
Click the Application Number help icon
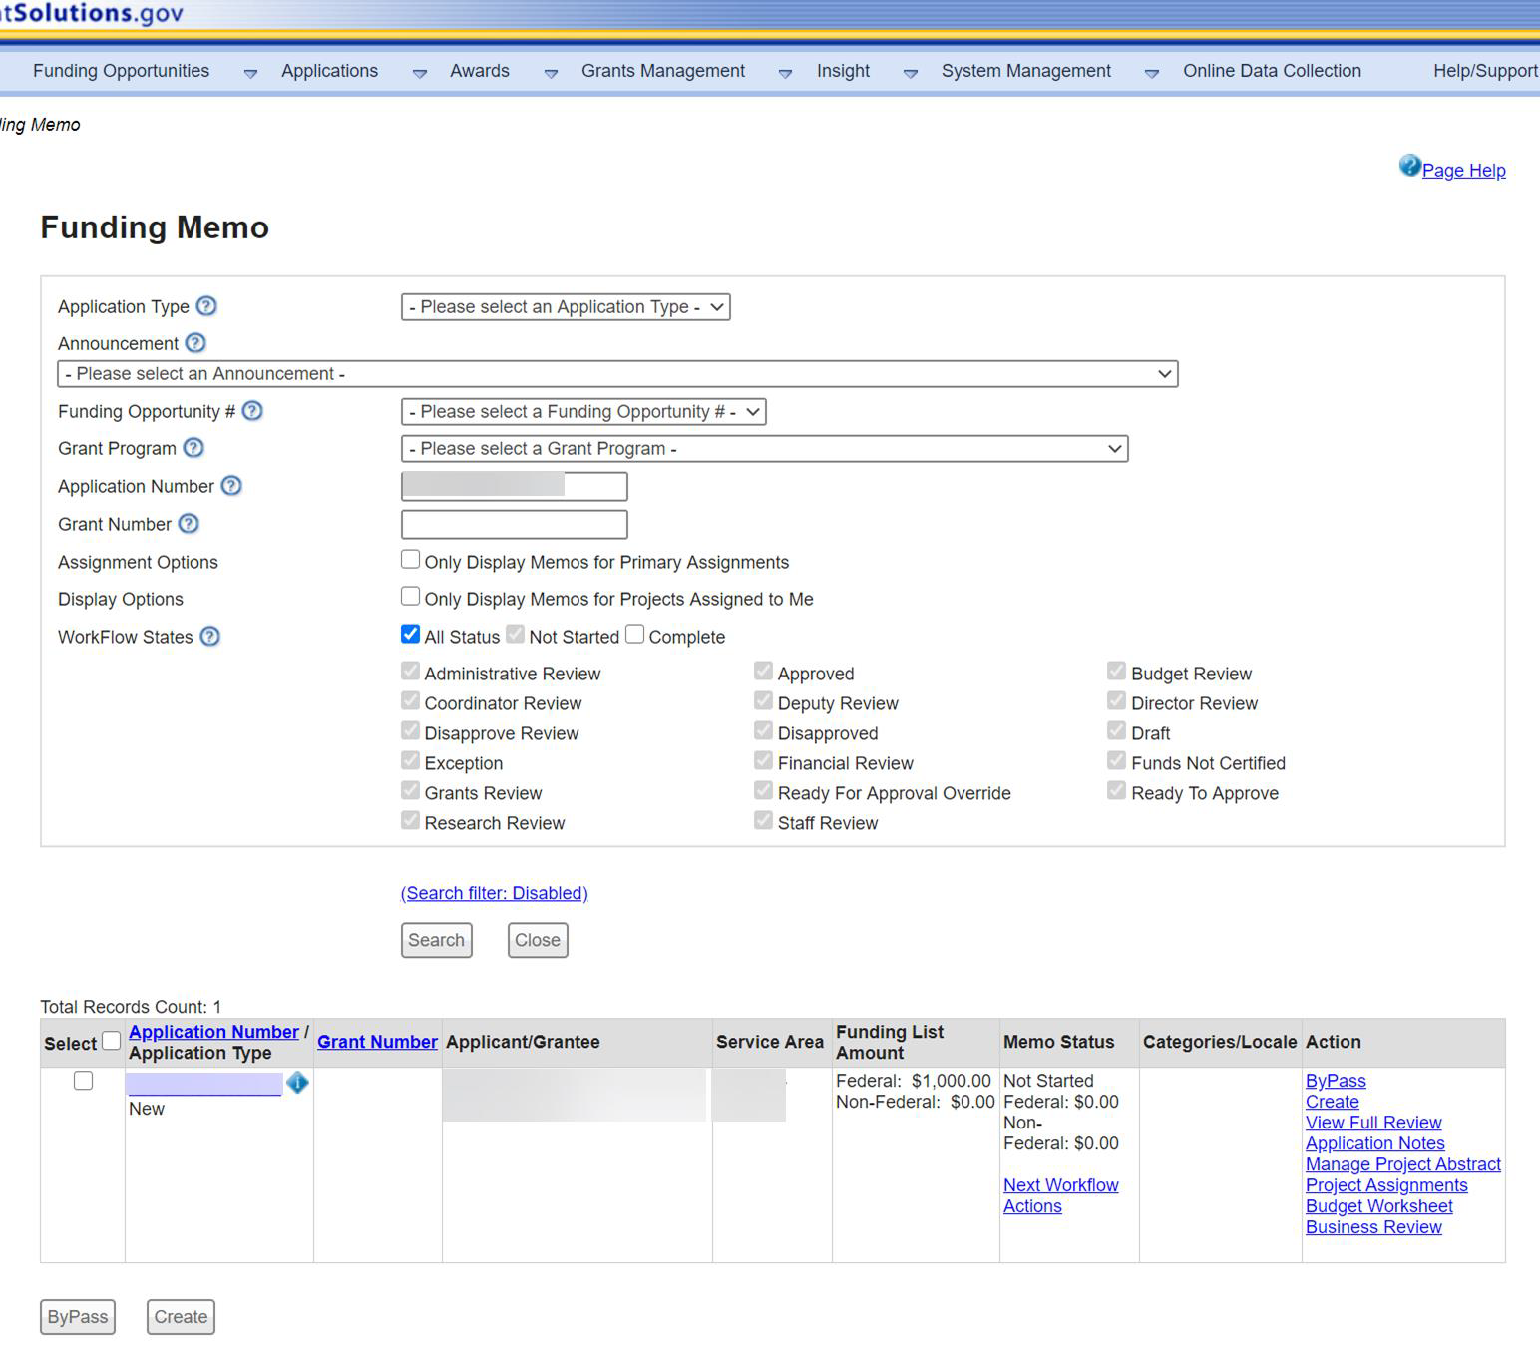coord(231,486)
